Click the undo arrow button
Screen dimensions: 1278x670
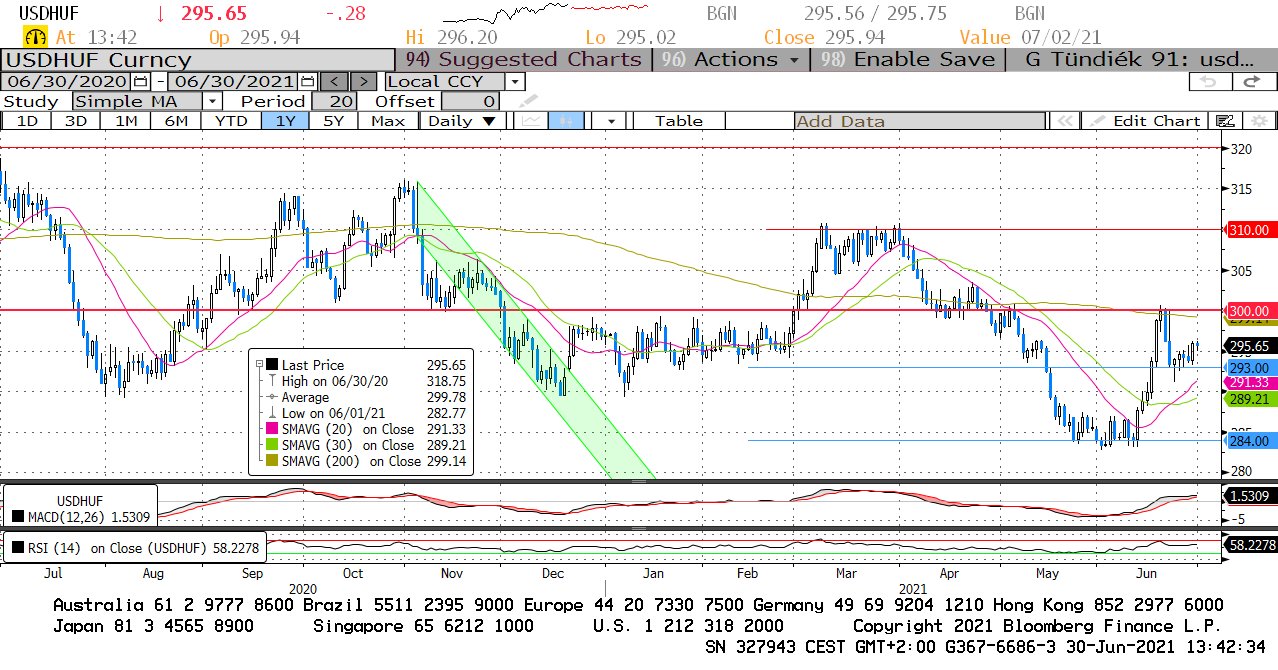pyautogui.click(x=1210, y=82)
